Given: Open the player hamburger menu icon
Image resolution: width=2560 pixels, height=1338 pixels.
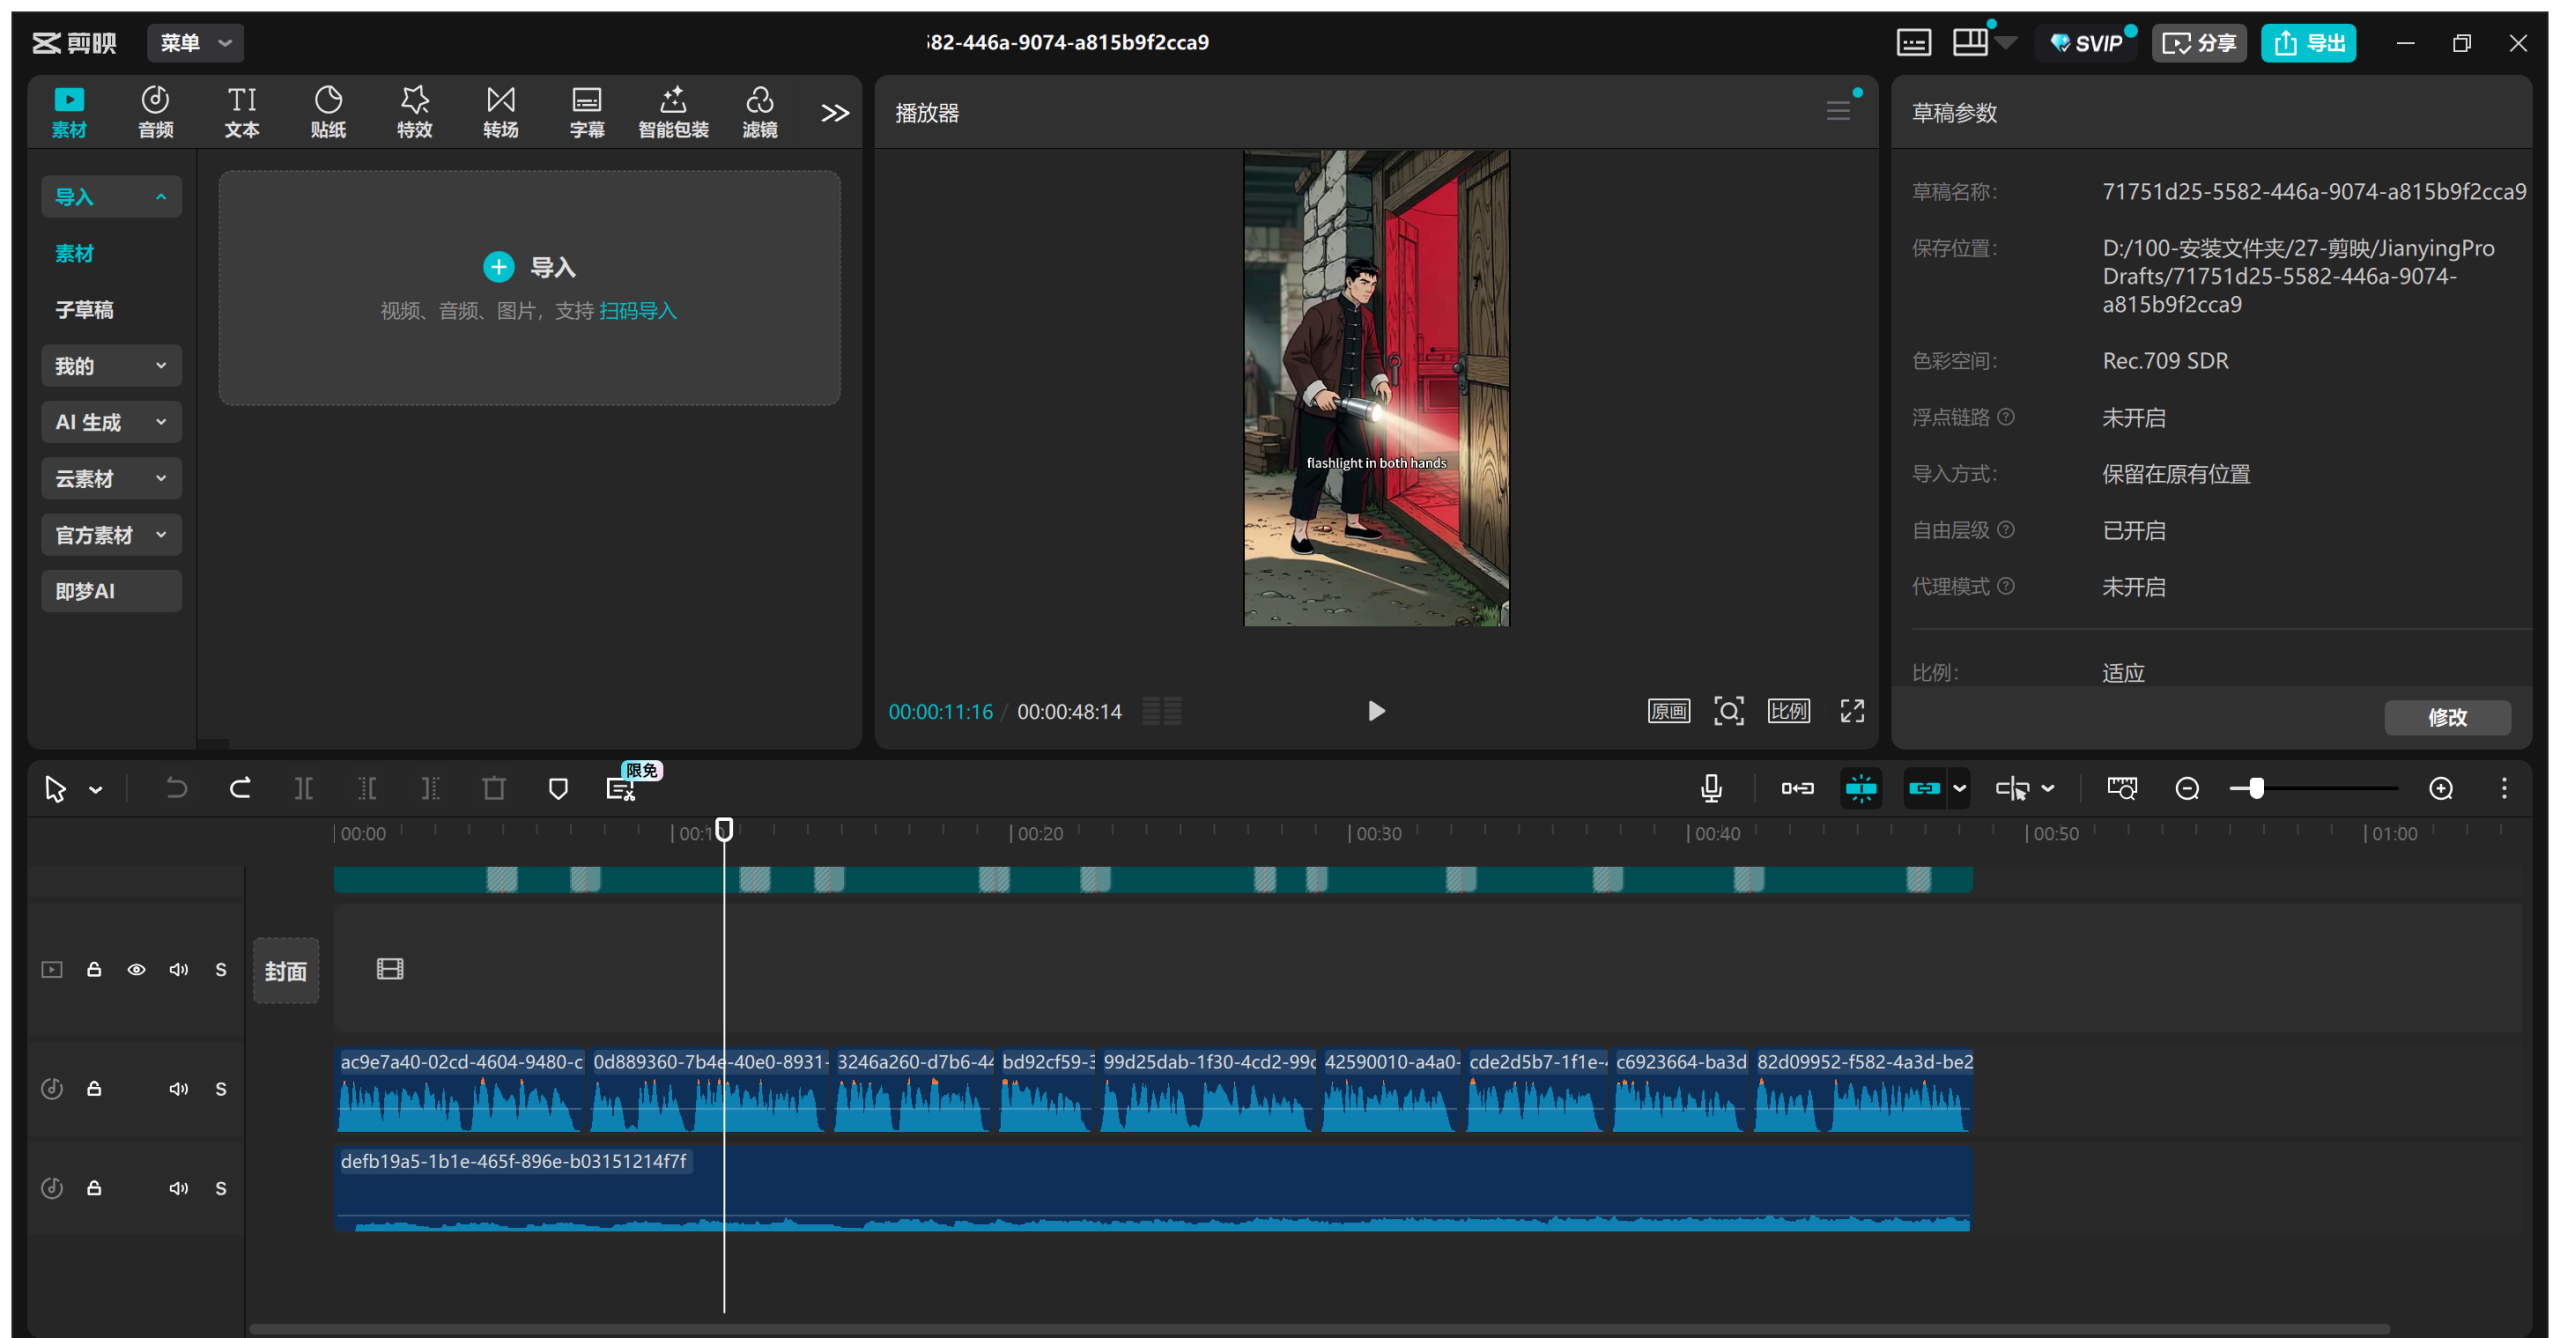Looking at the screenshot, I should (x=1838, y=111).
